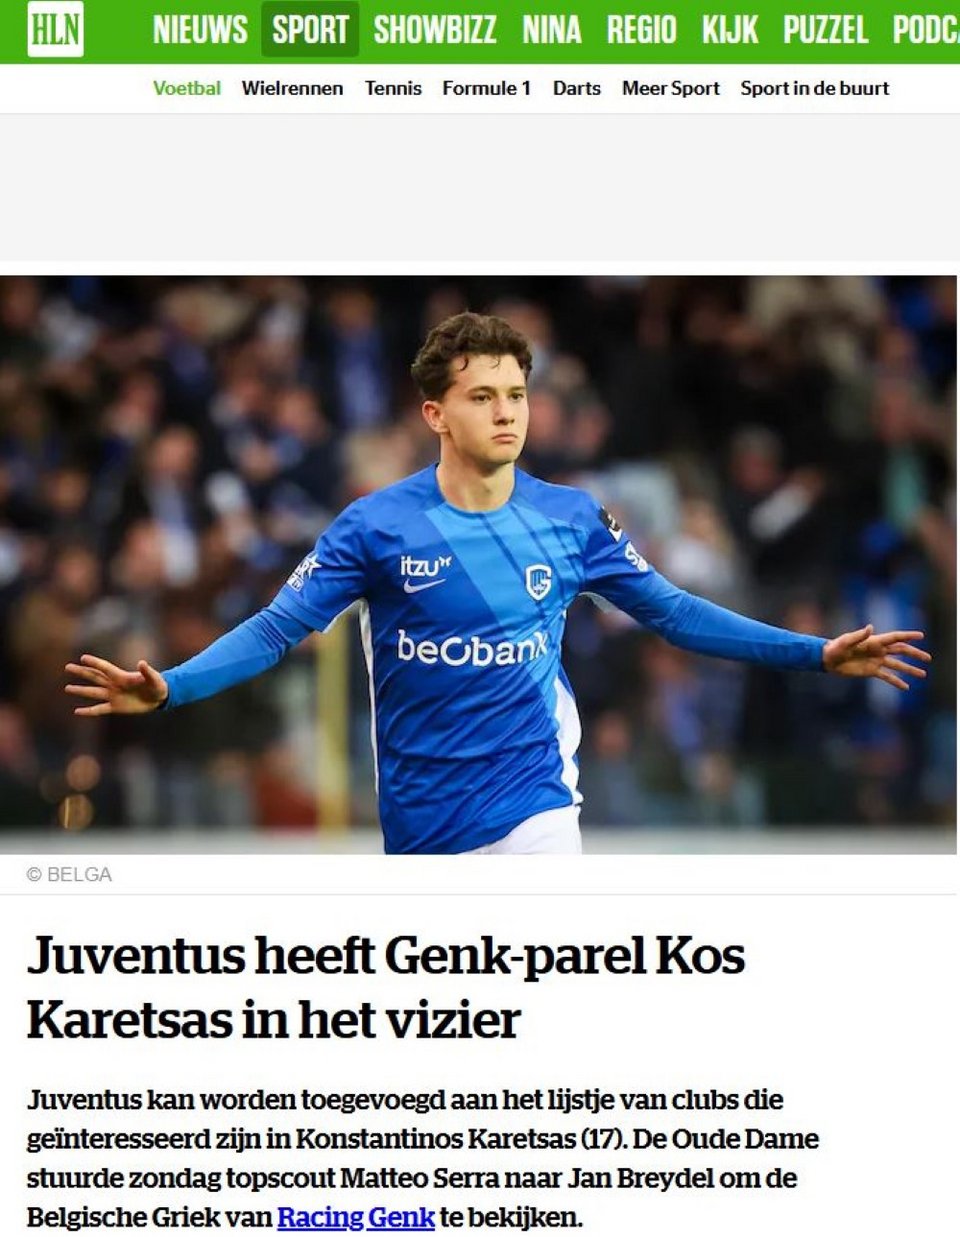Open the Tennis subcategory

tap(393, 88)
